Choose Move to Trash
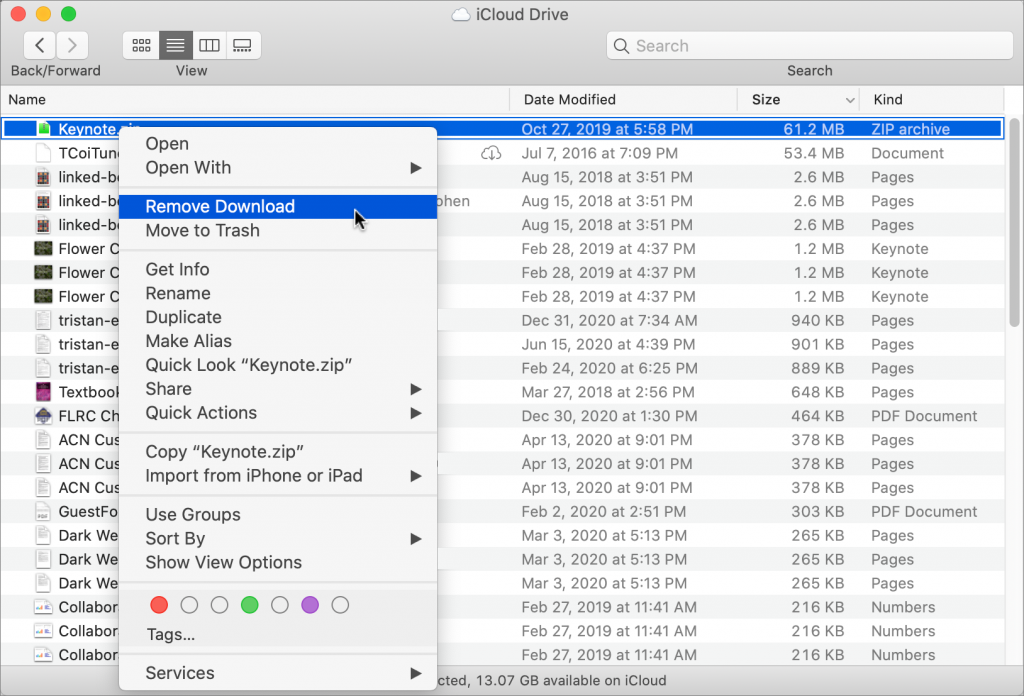The width and height of the screenshot is (1024, 696). tap(278, 230)
